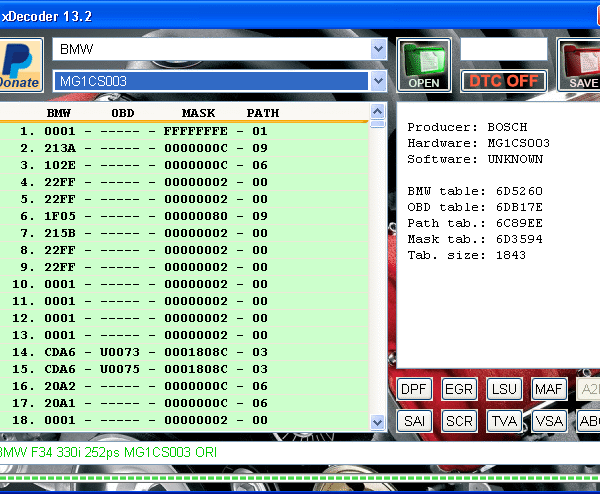The image size is (600, 494).
Task: Click the Hardware: MG1CS003 info line
Action: pos(478,143)
